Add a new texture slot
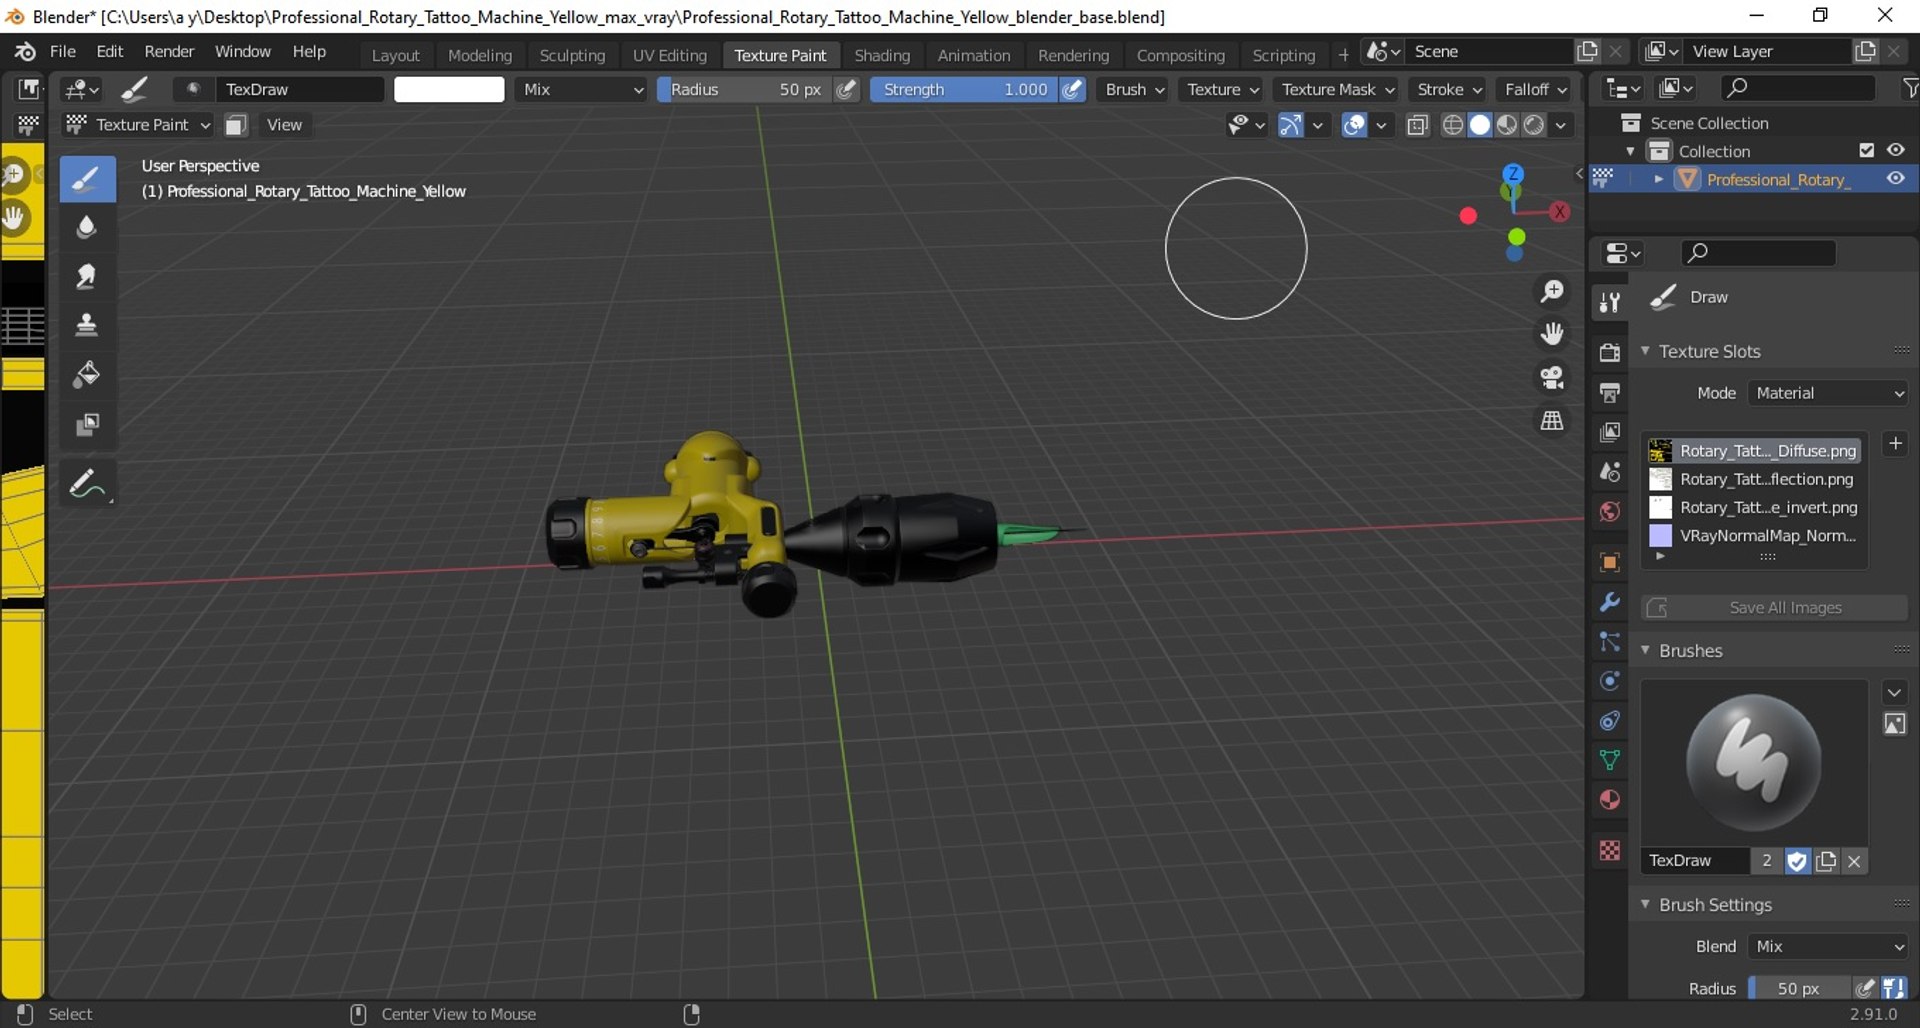The width and height of the screenshot is (1920, 1028). coord(1895,443)
